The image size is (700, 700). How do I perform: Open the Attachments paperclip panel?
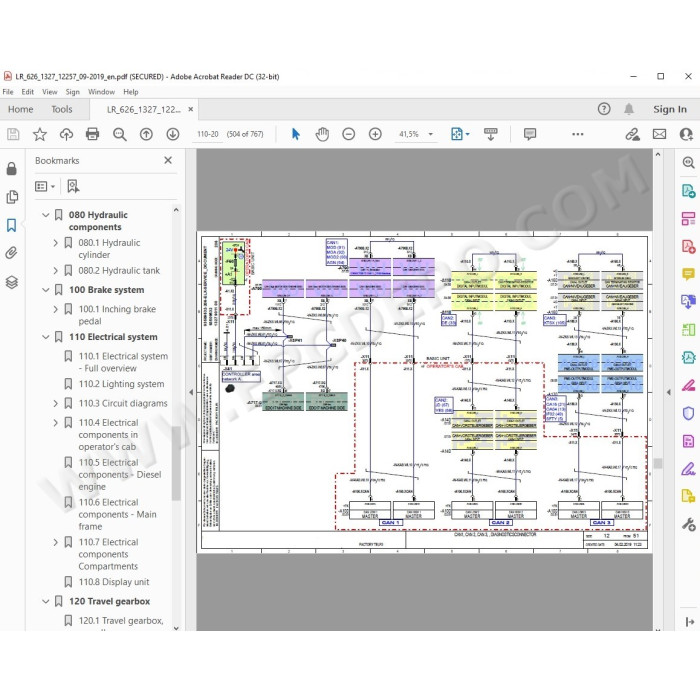click(x=12, y=253)
